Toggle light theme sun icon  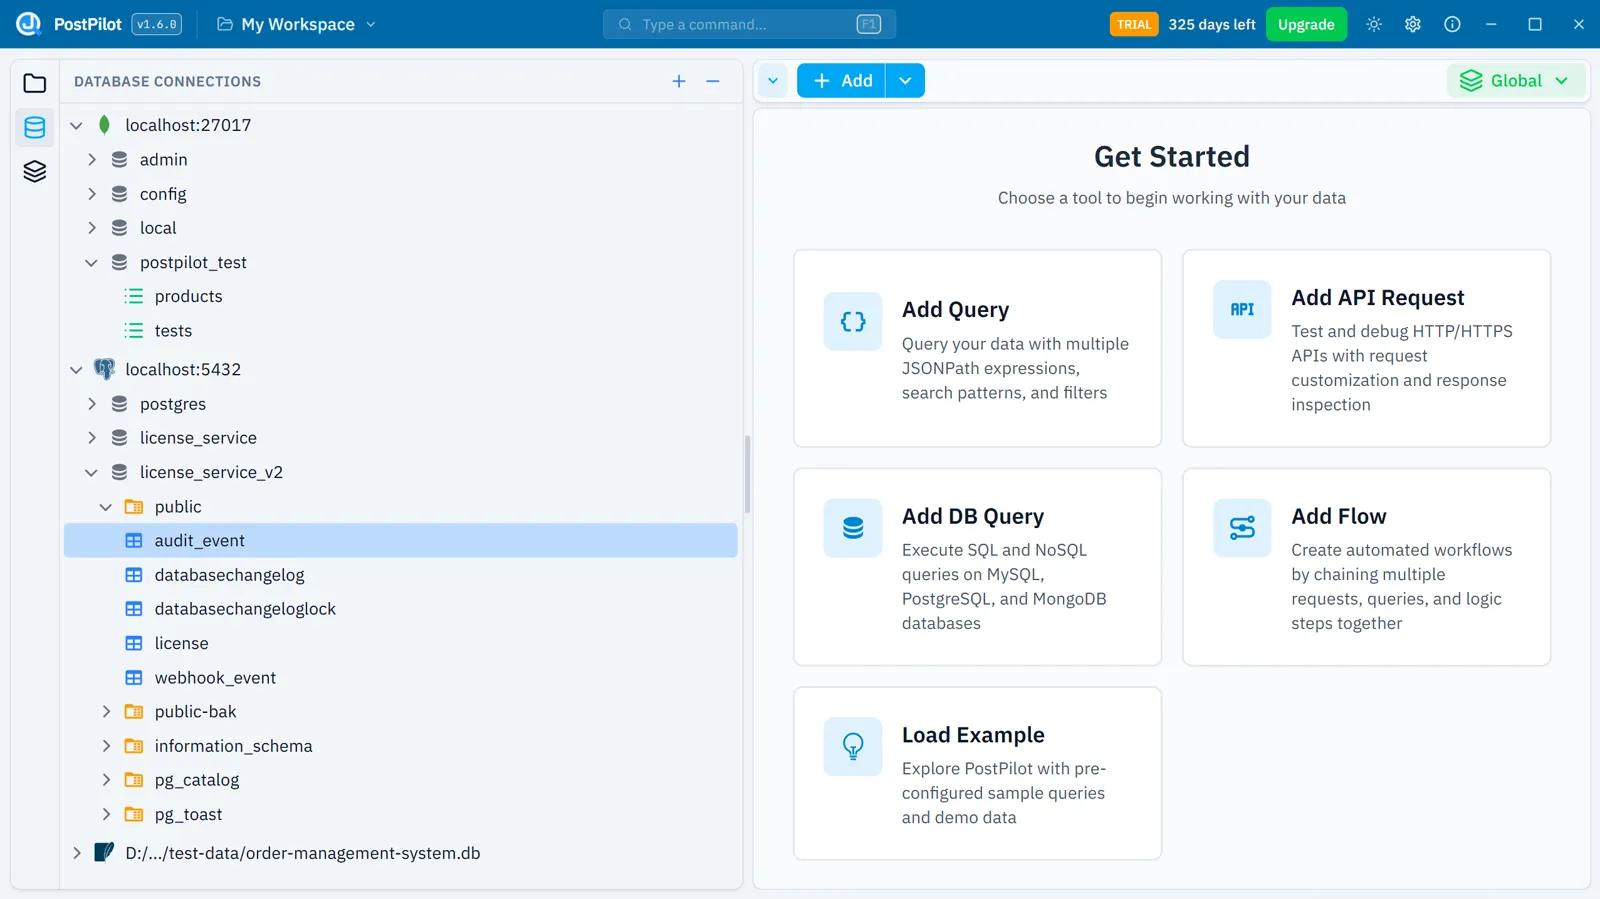point(1374,24)
